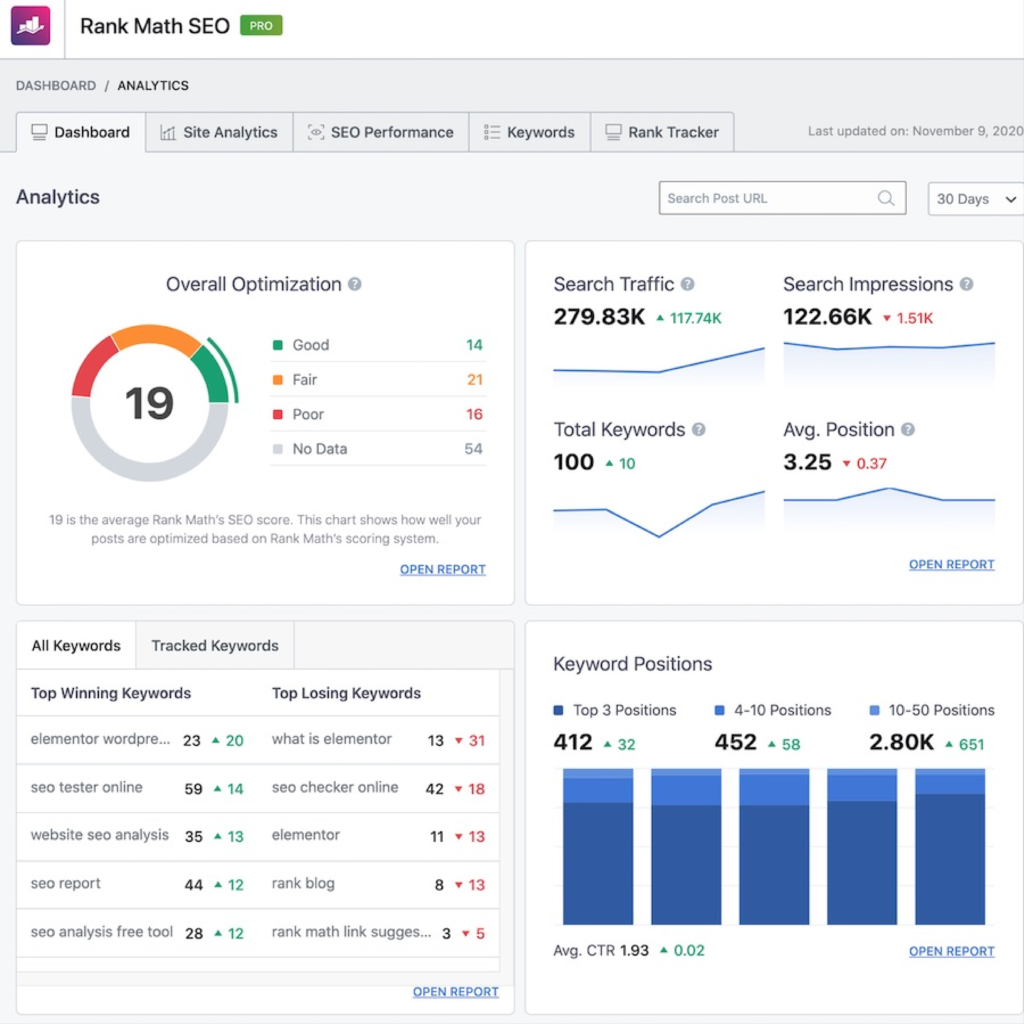Open the Keywords tab
This screenshot has height=1024, width=1024.
530,133
